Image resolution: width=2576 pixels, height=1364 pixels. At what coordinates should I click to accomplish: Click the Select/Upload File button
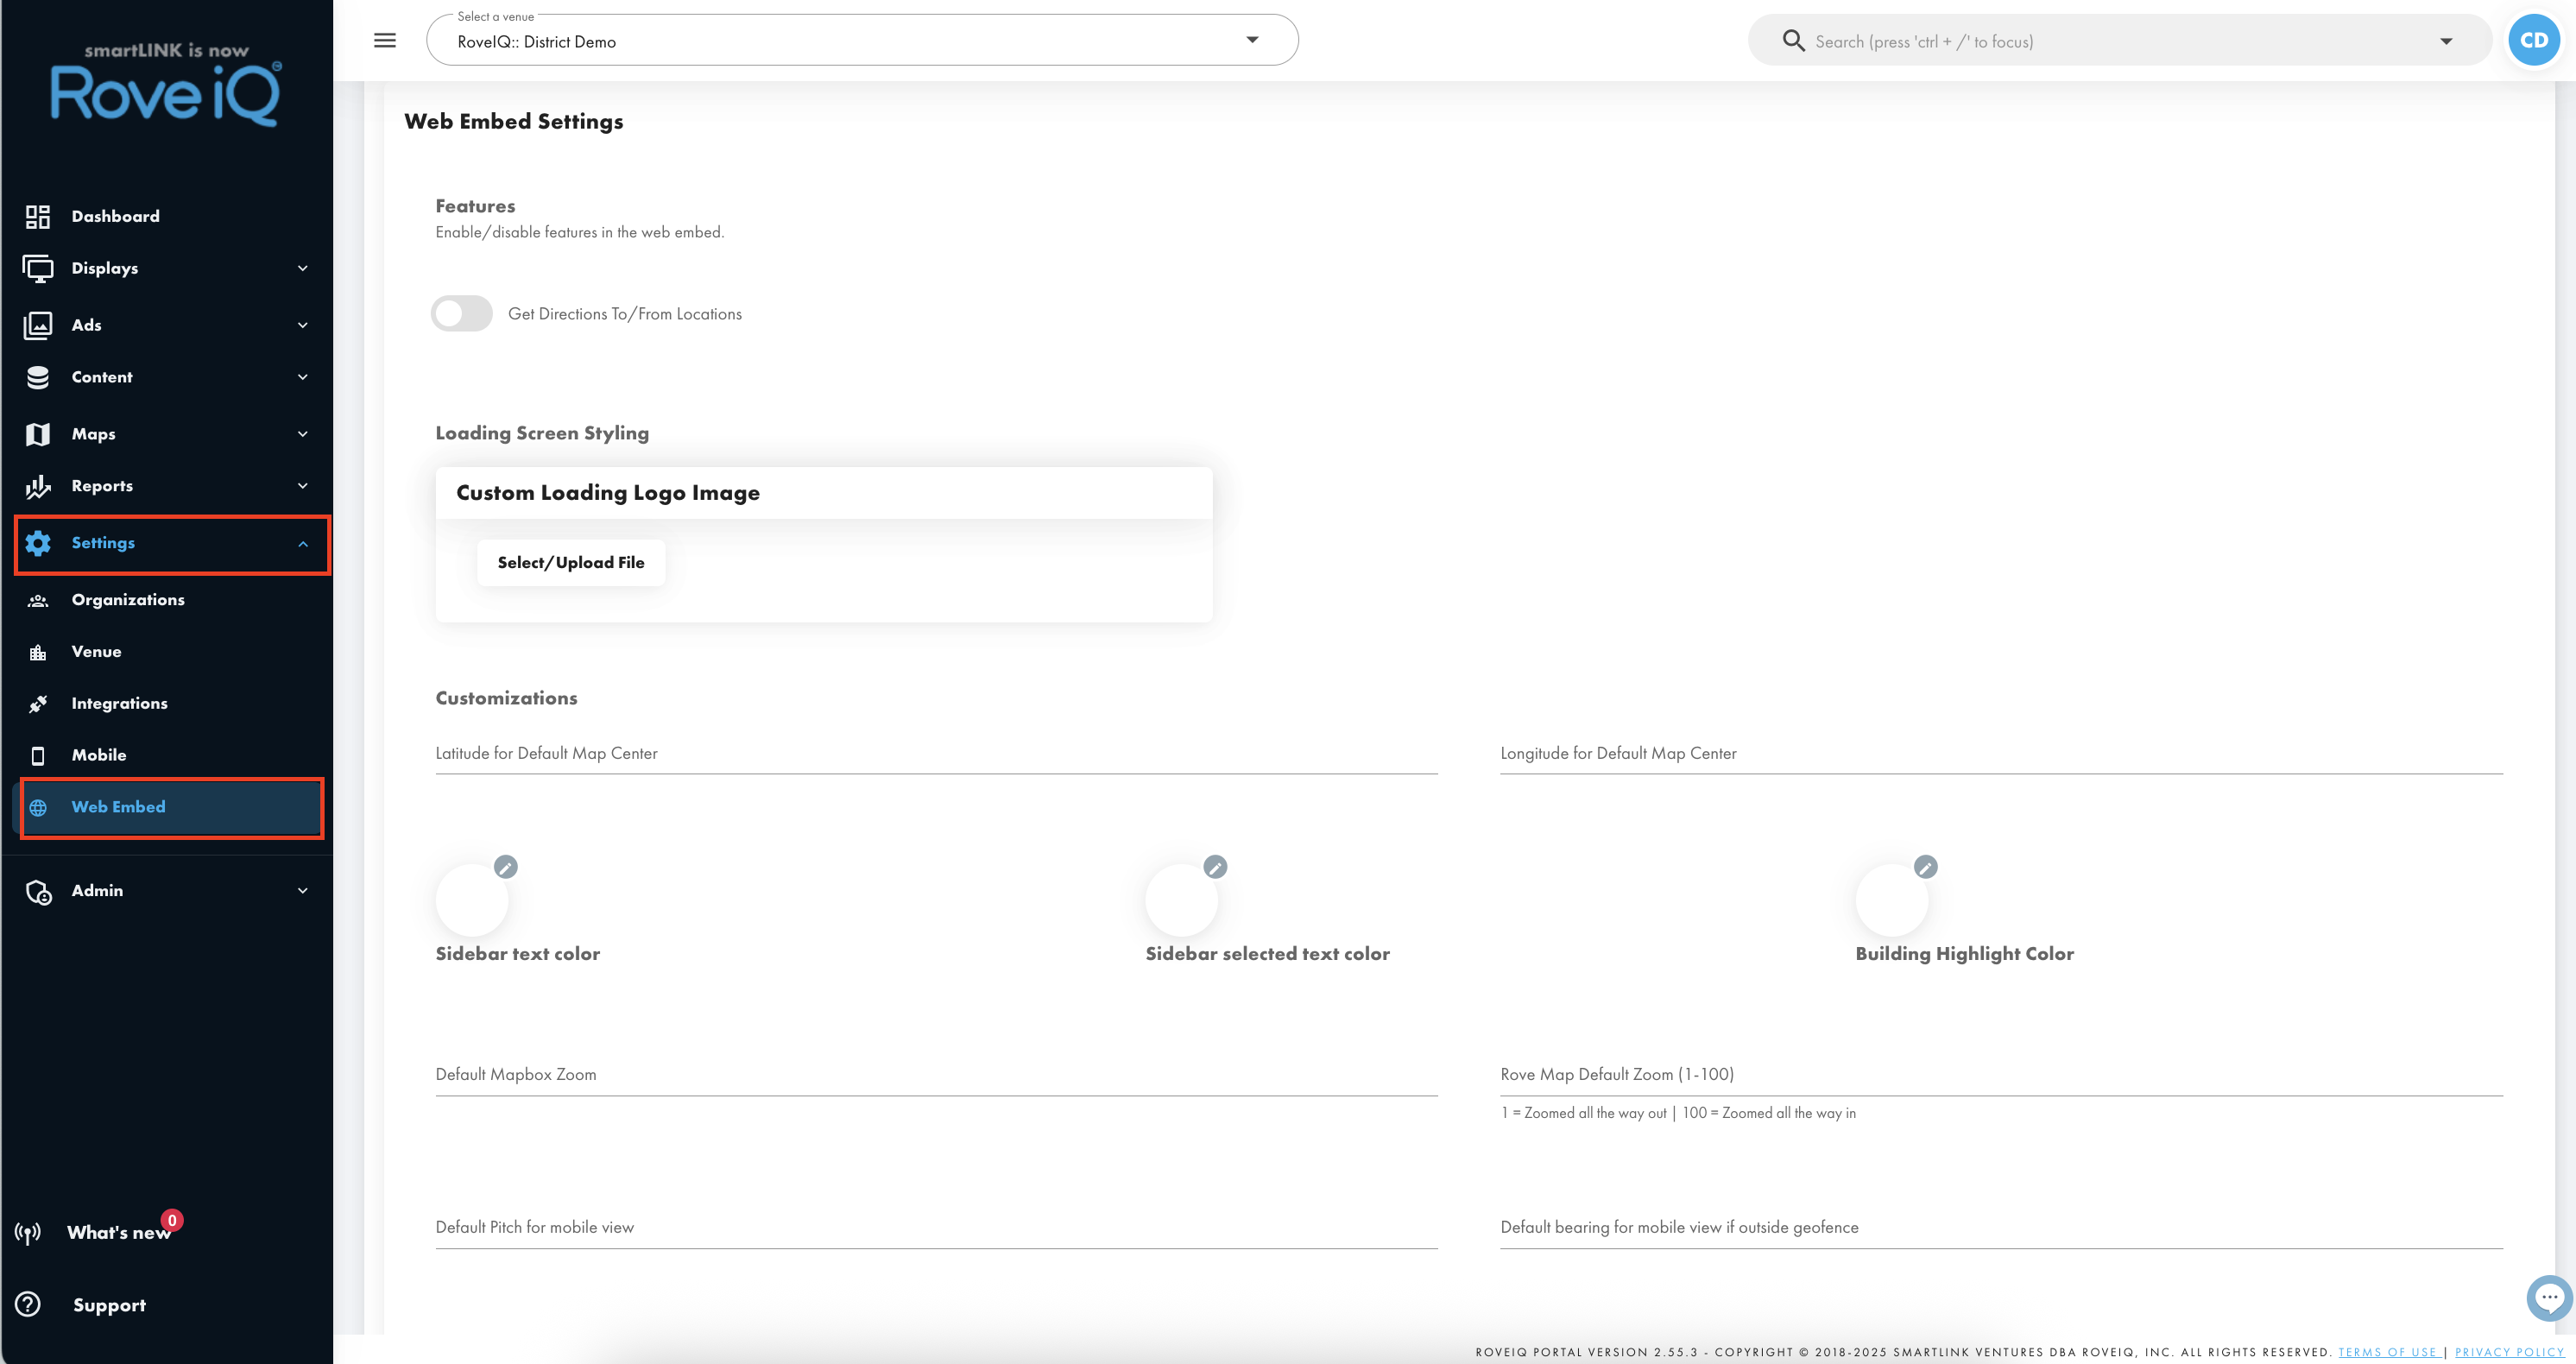click(x=571, y=562)
